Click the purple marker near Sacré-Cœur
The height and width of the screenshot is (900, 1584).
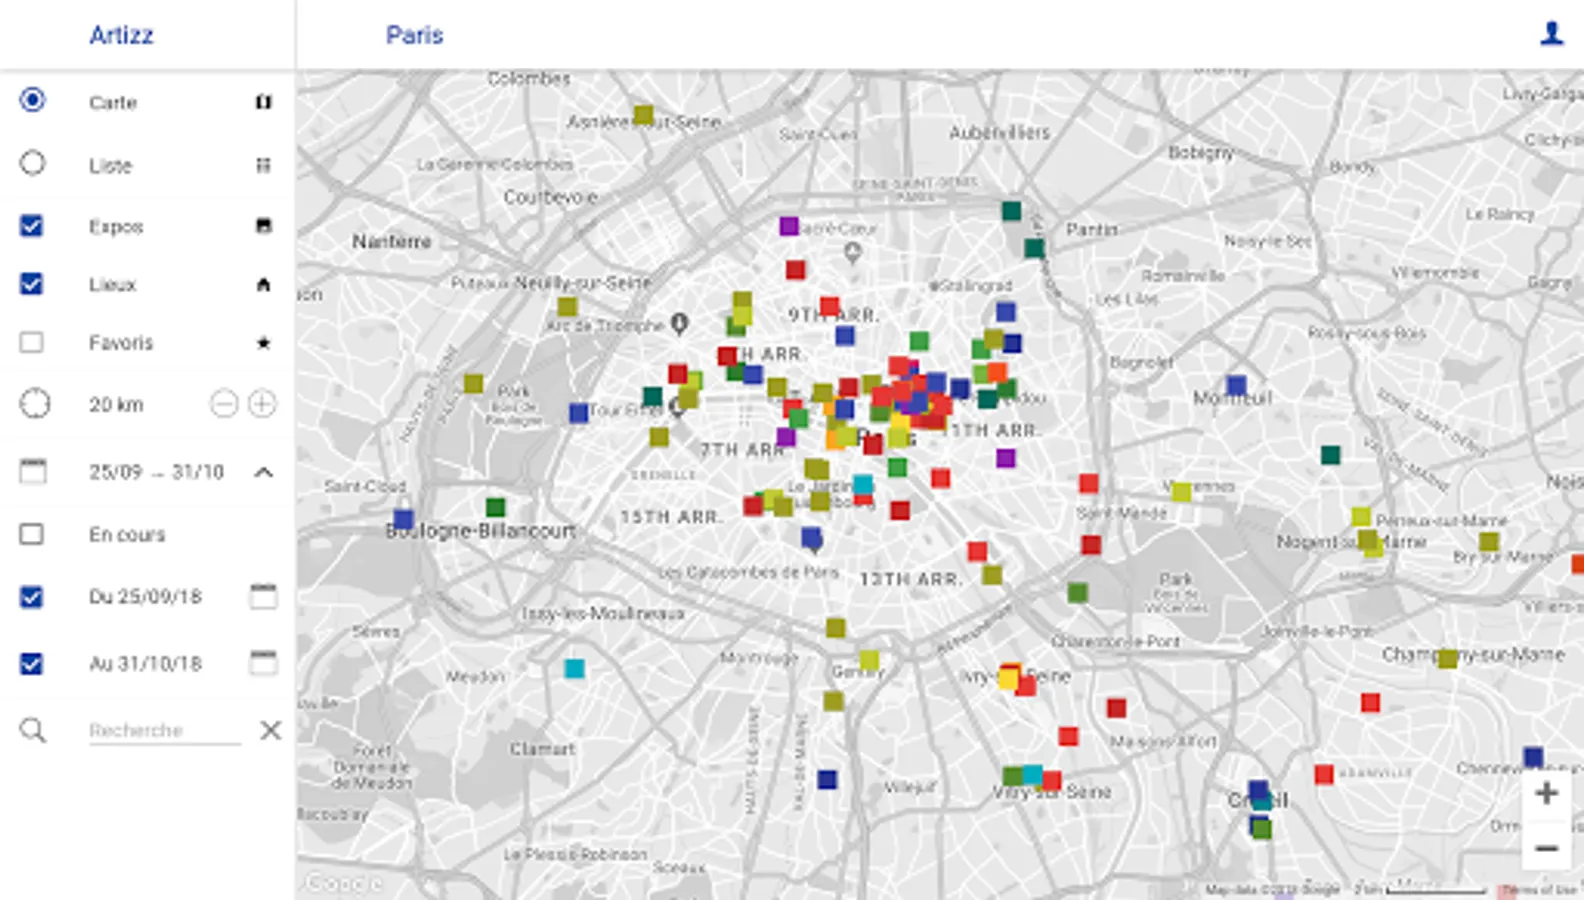789,226
